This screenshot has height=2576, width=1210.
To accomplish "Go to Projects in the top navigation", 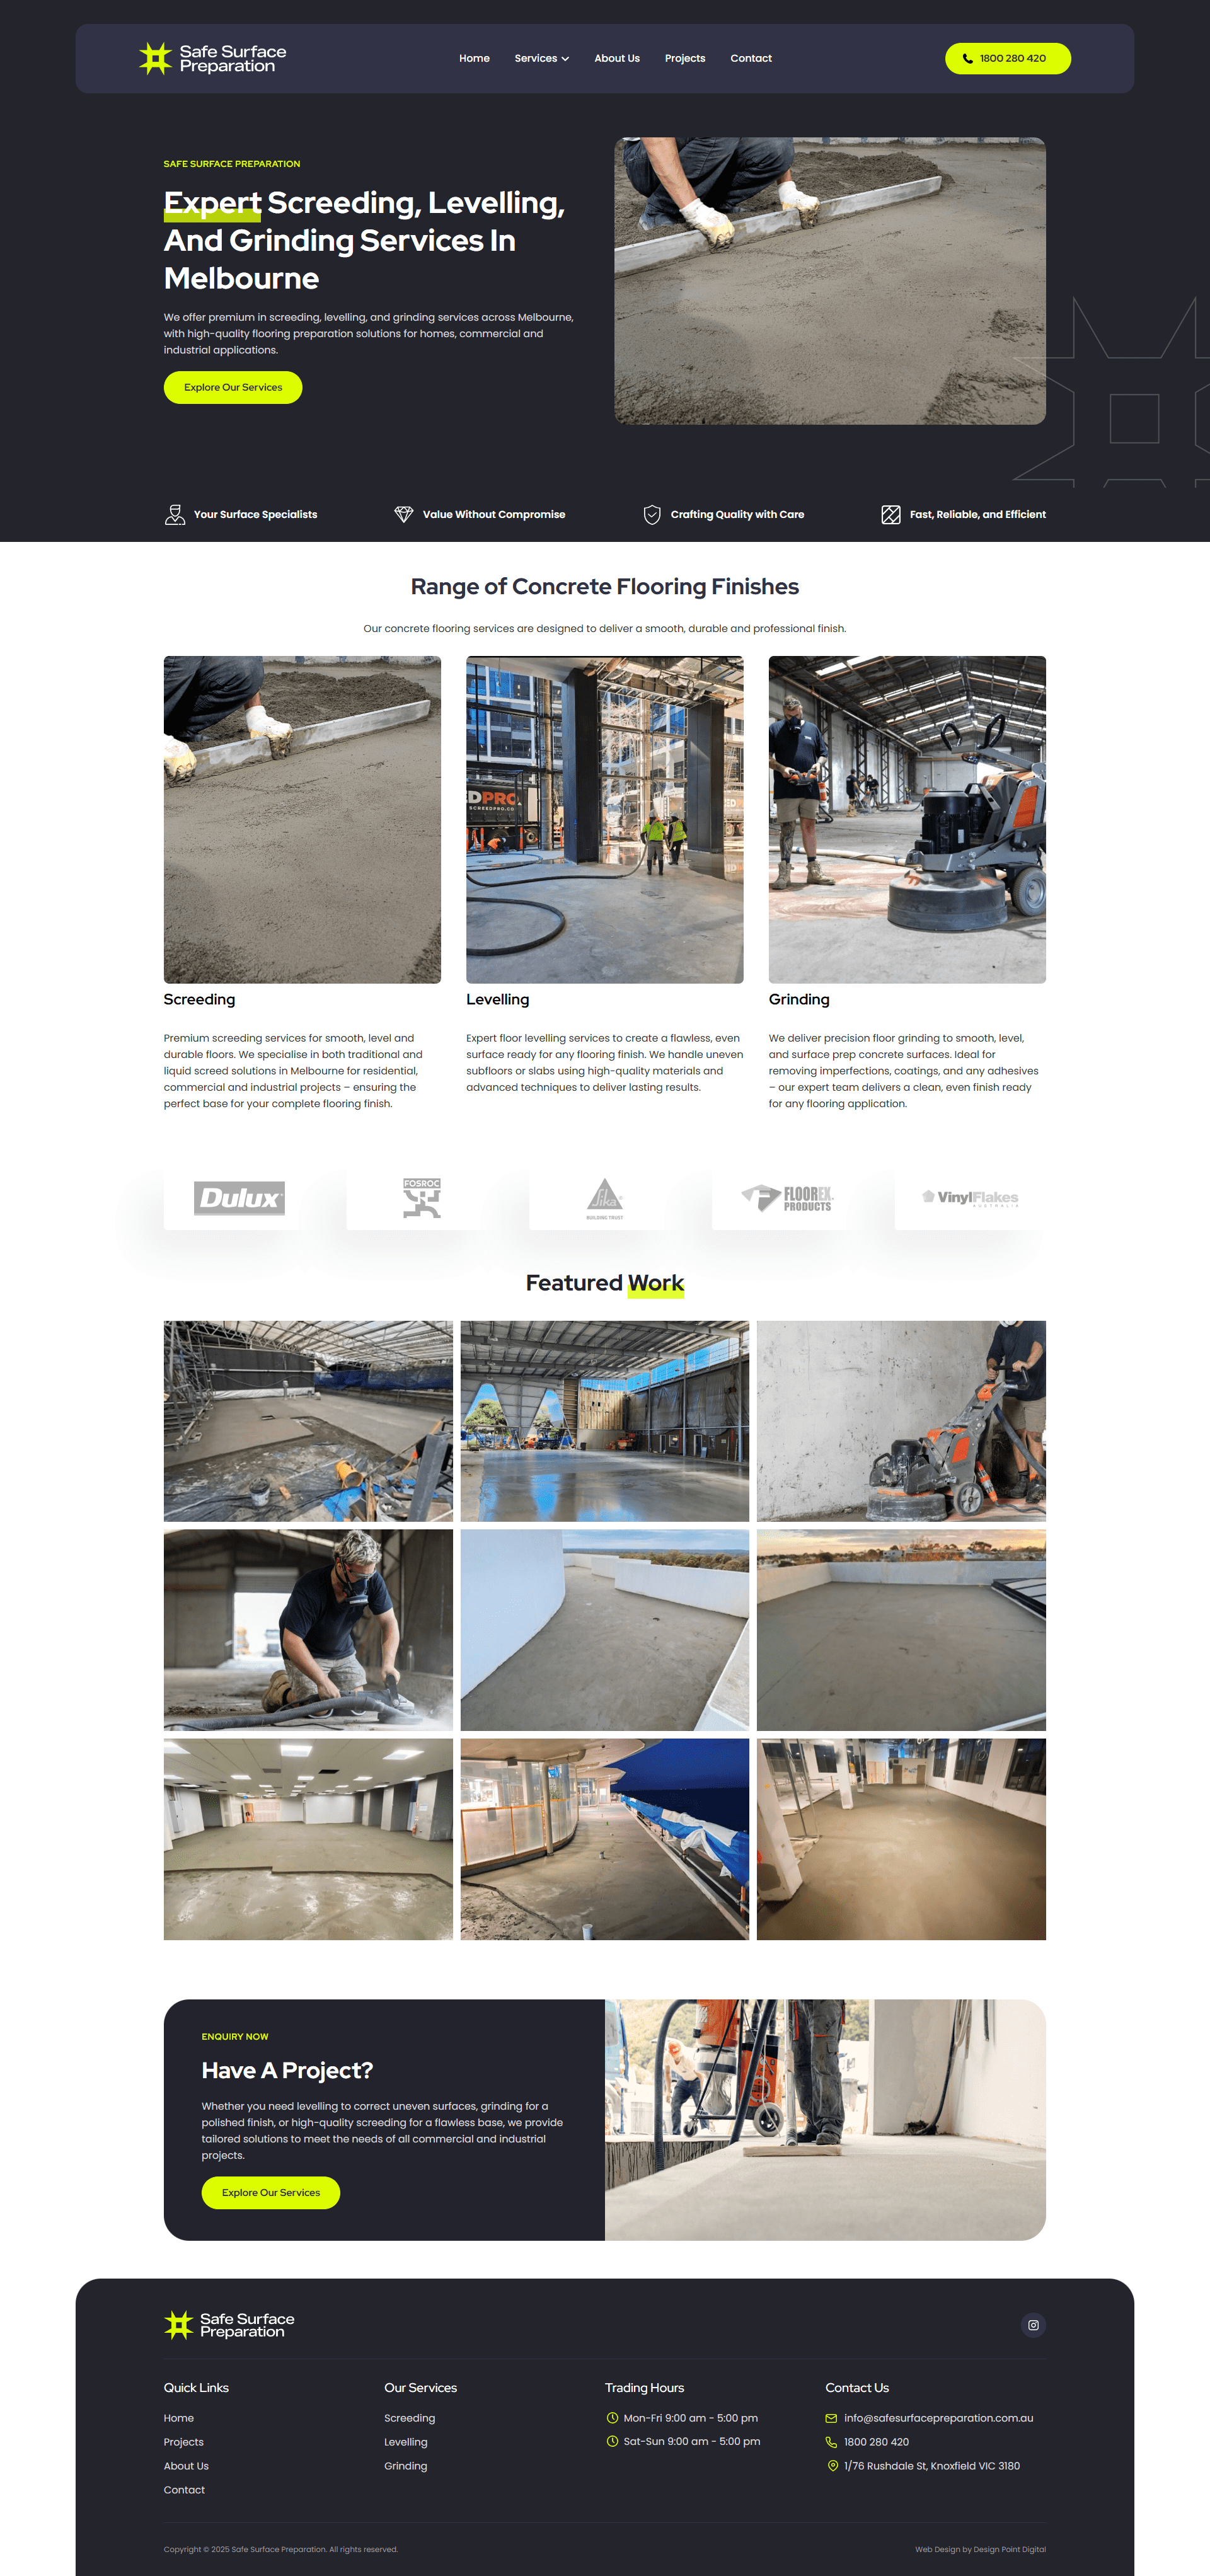I will [685, 58].
